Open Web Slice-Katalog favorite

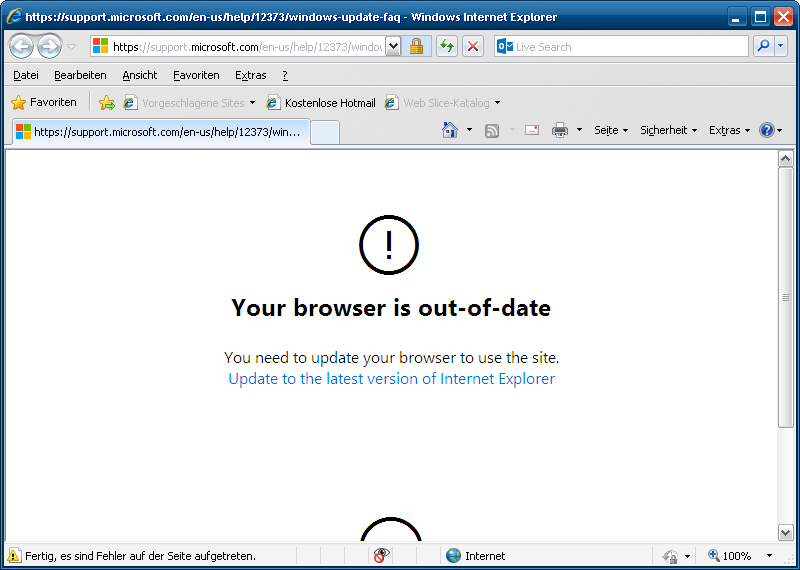pos(437,103)
